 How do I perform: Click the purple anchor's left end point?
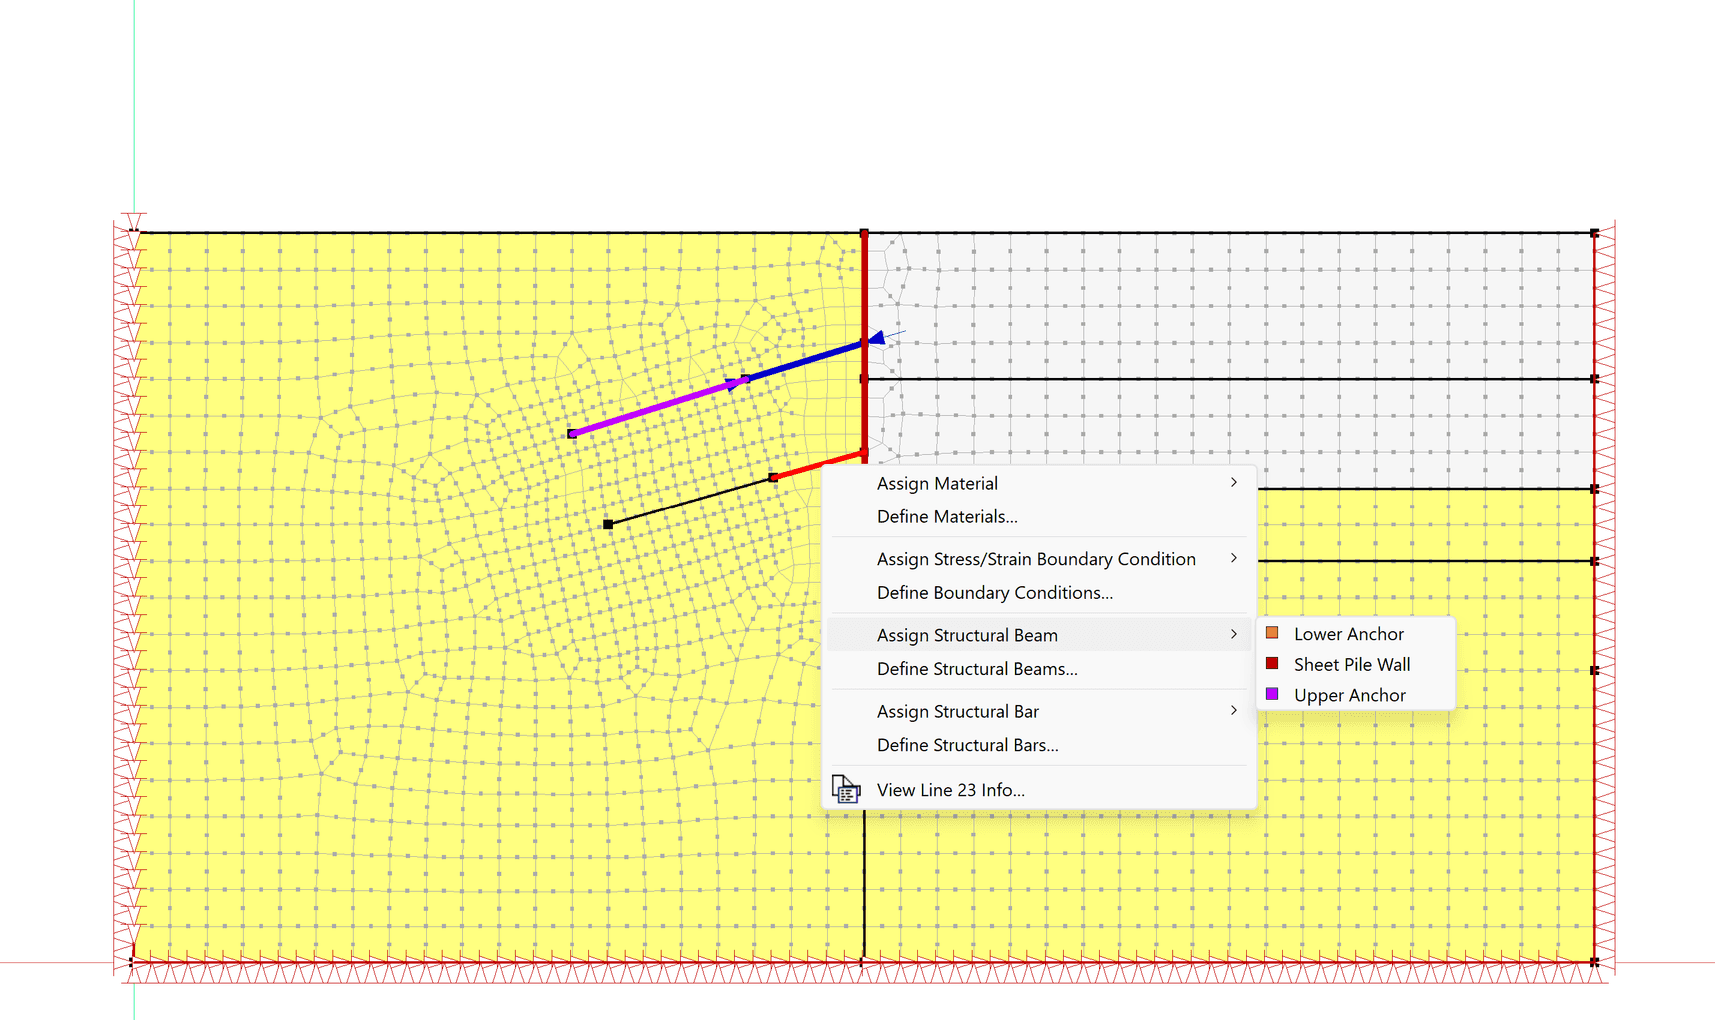pos(572,434)
